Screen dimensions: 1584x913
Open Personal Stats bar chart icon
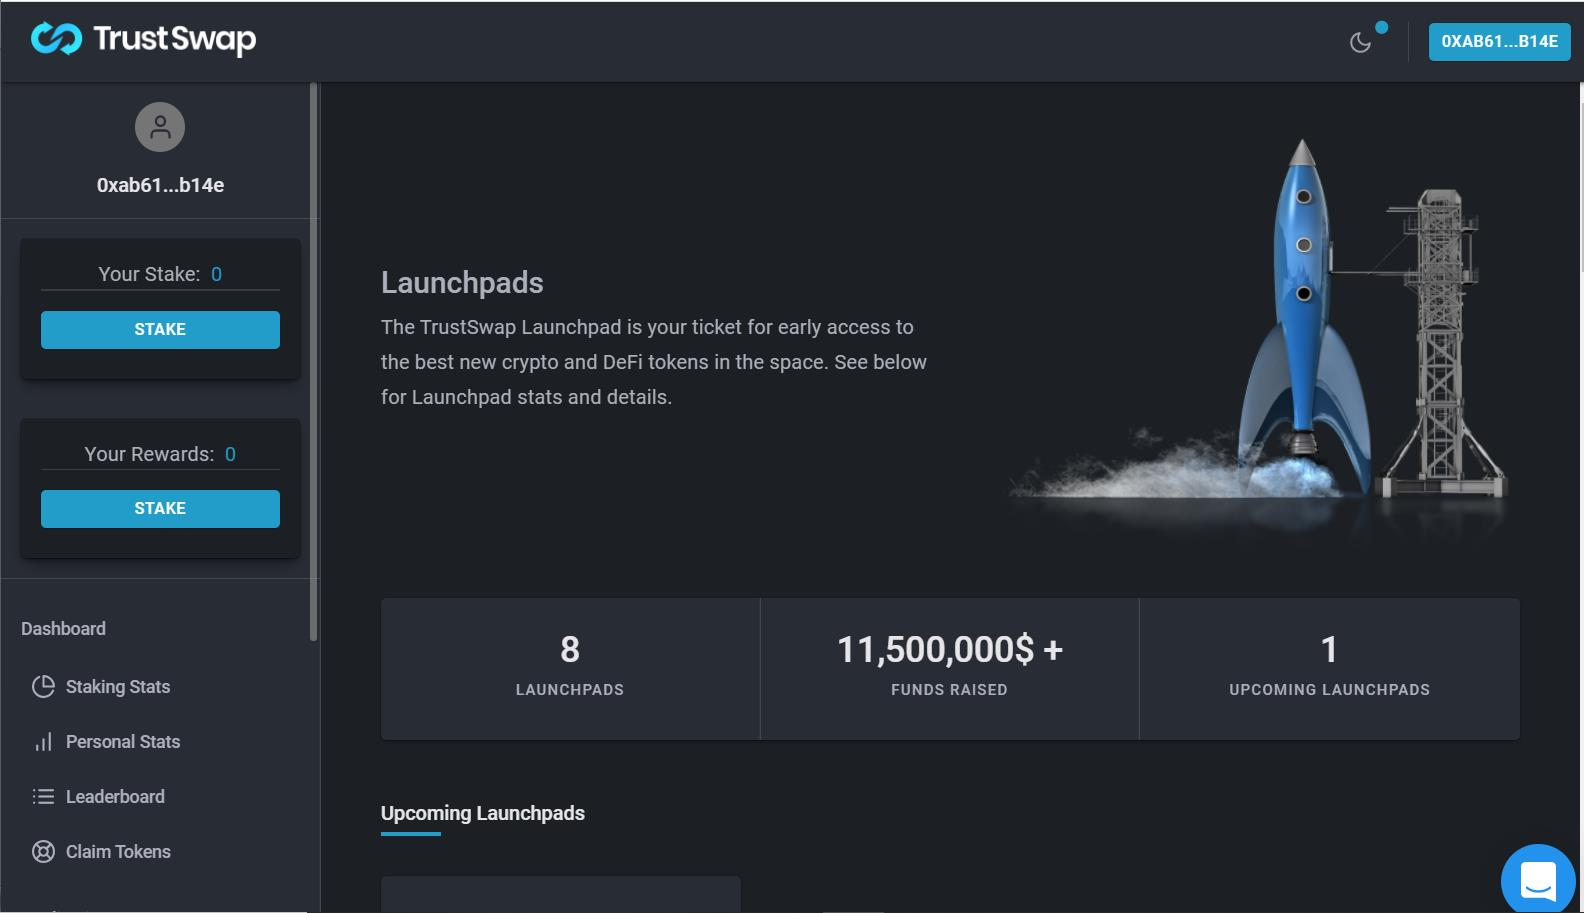[43, 741]
